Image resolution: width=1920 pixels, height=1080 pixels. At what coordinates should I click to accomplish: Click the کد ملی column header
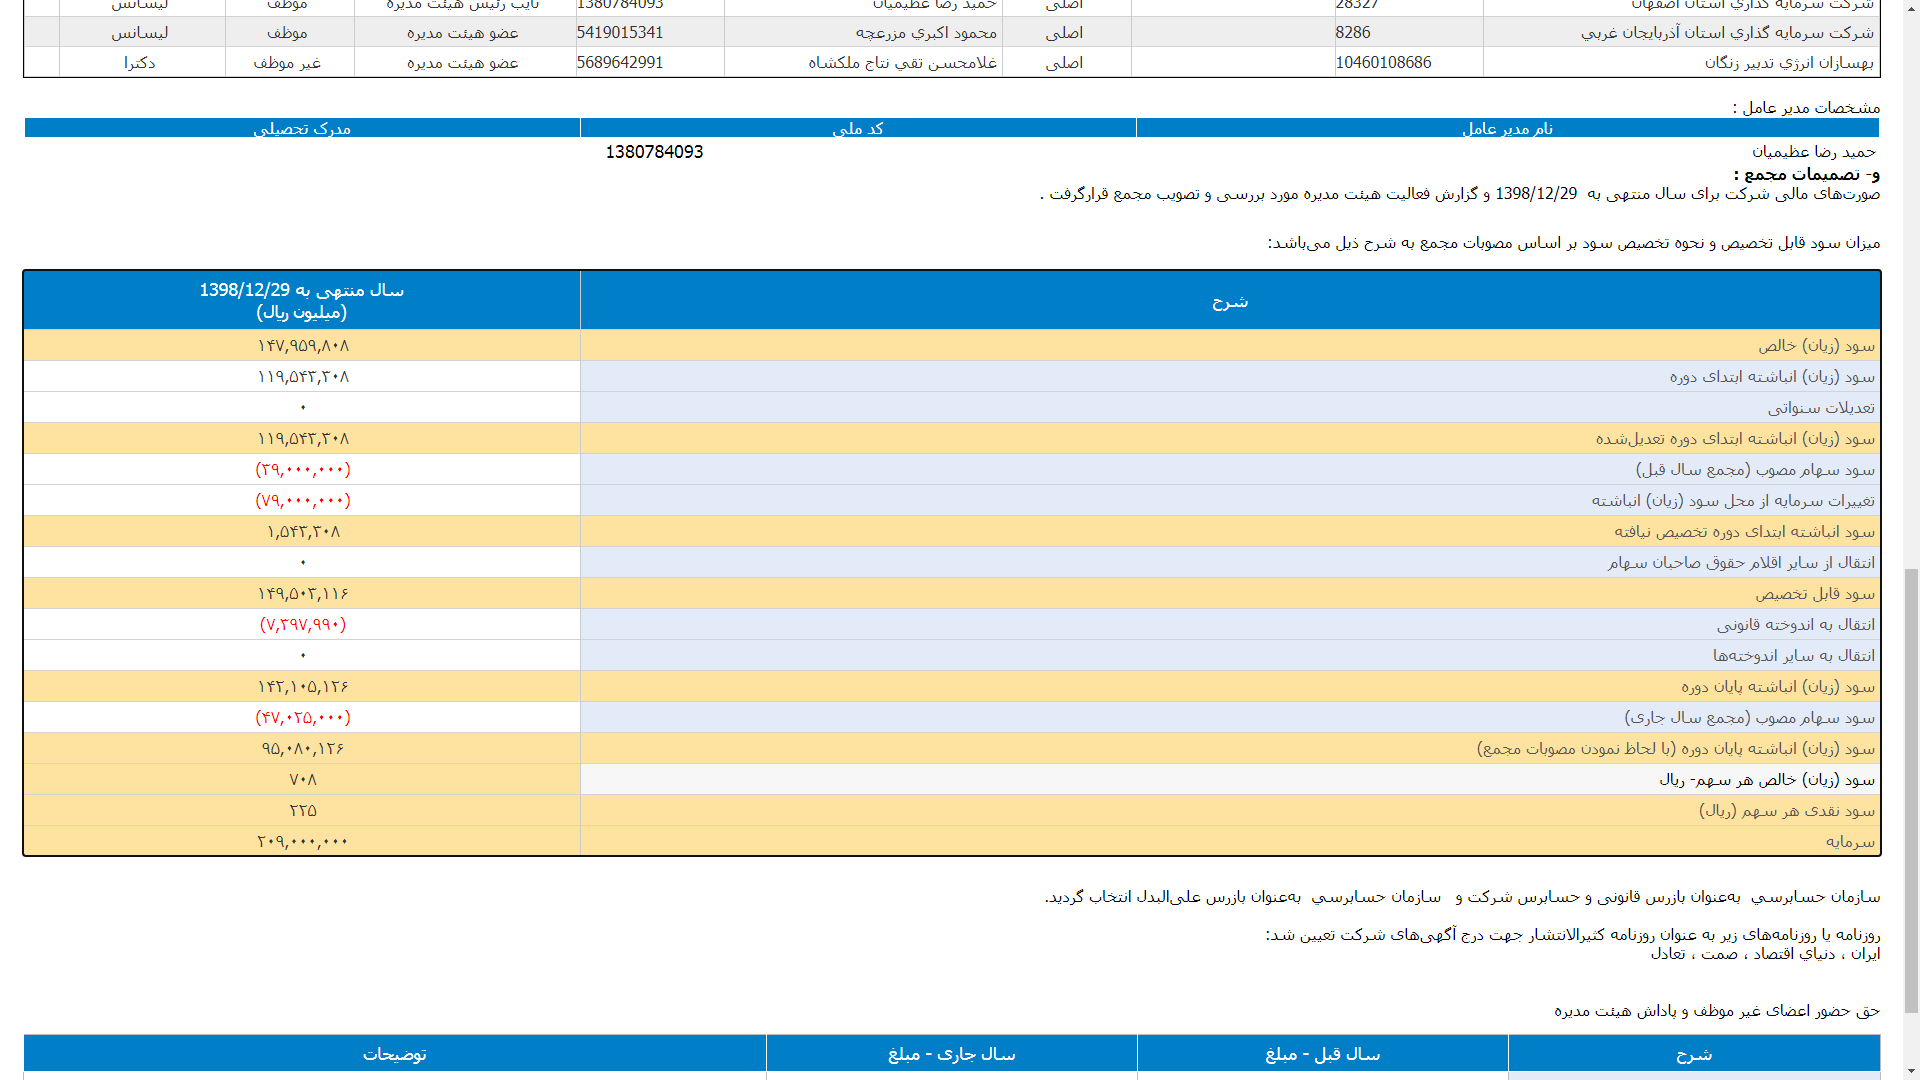pos(857,128)
